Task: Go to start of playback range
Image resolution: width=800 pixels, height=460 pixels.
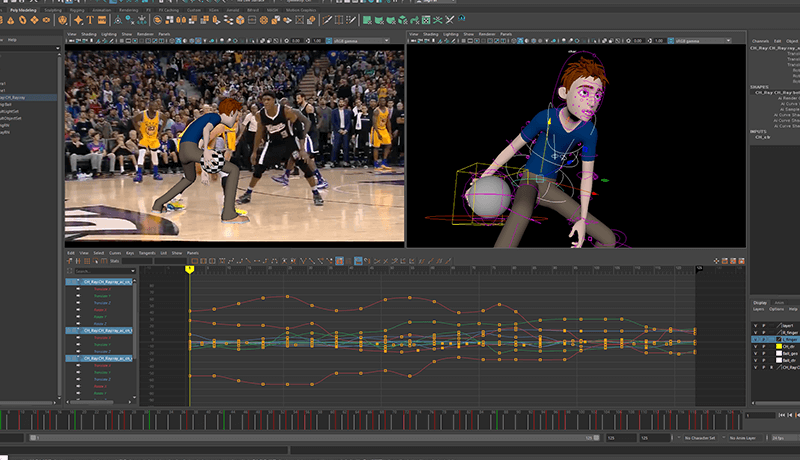Action: click(782, 415)
